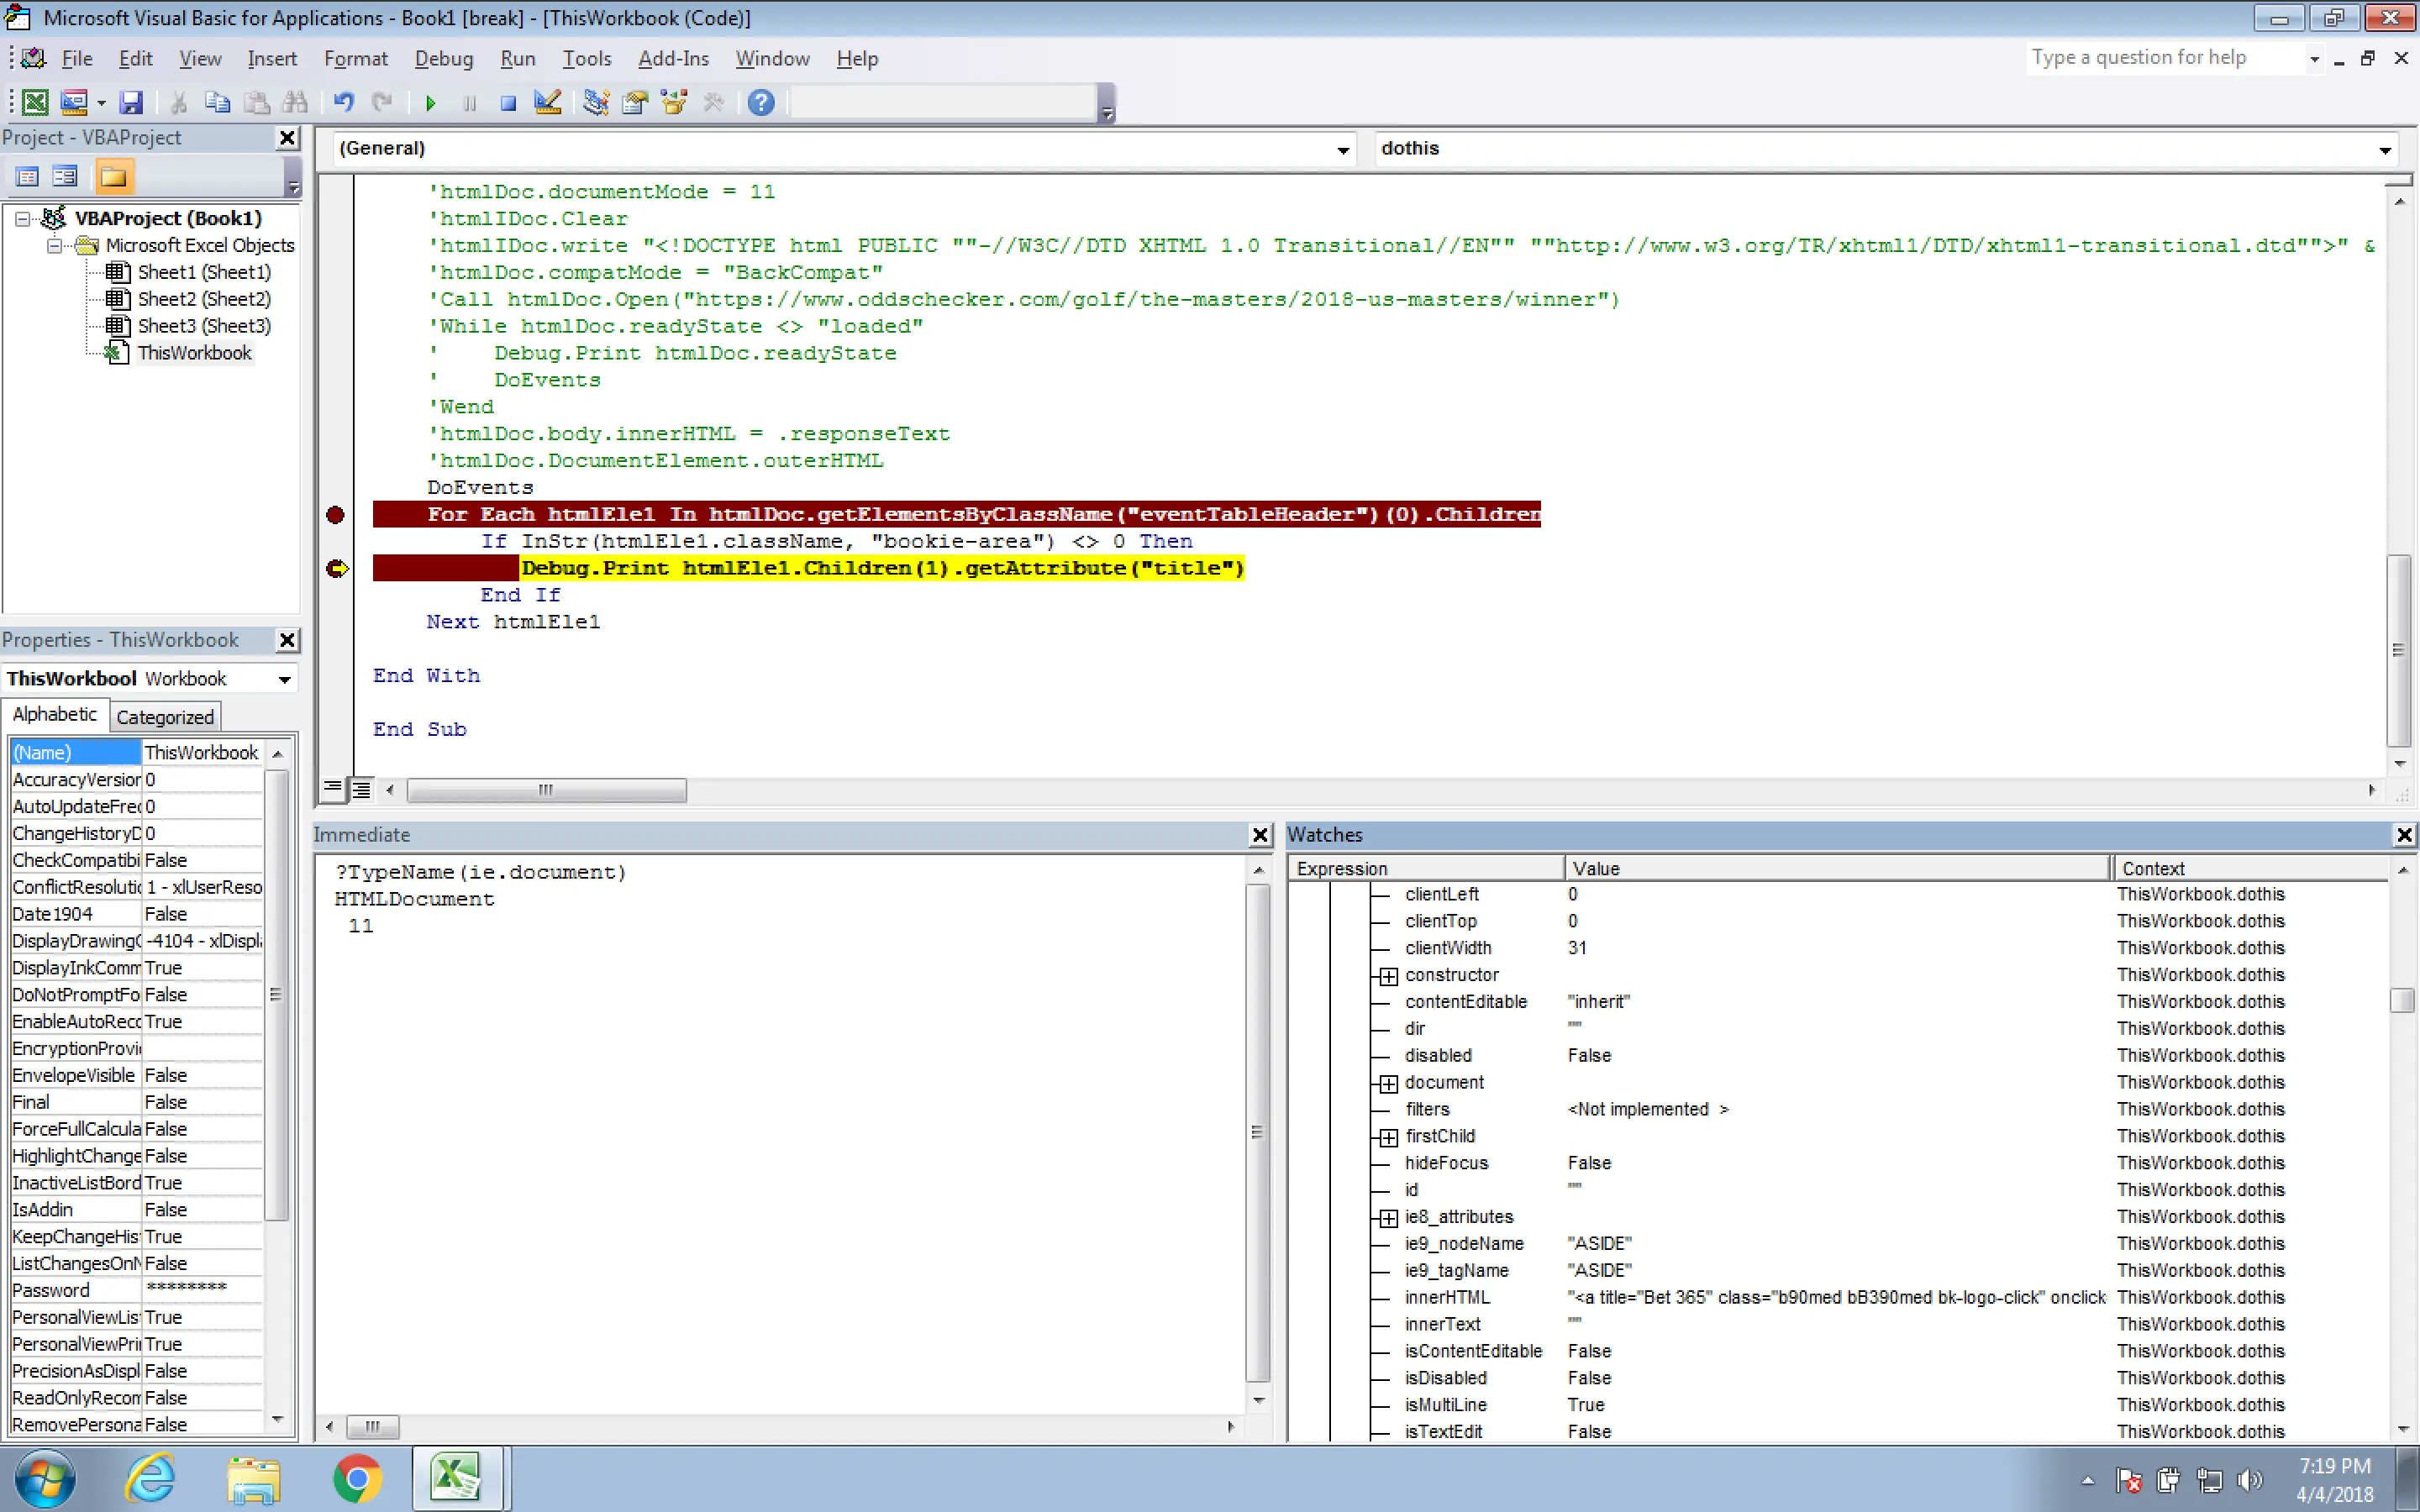Toggle Folders view in Project pane
This screenshot has height=1512, width=2420.
pos(113,177)
